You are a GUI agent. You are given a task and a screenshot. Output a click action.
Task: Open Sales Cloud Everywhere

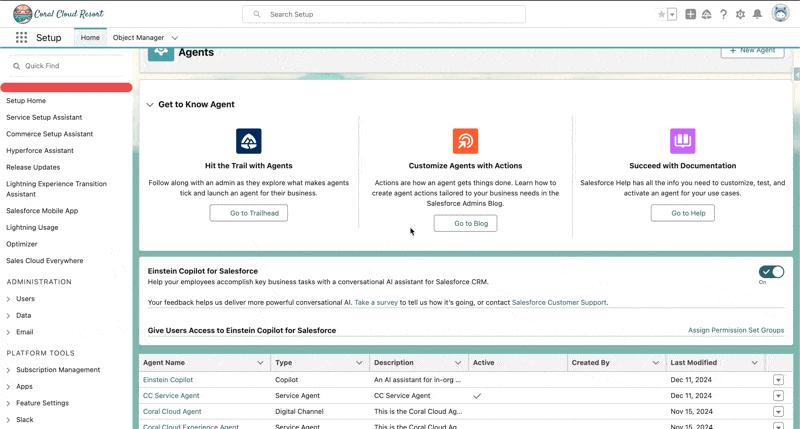click(44, 261)
